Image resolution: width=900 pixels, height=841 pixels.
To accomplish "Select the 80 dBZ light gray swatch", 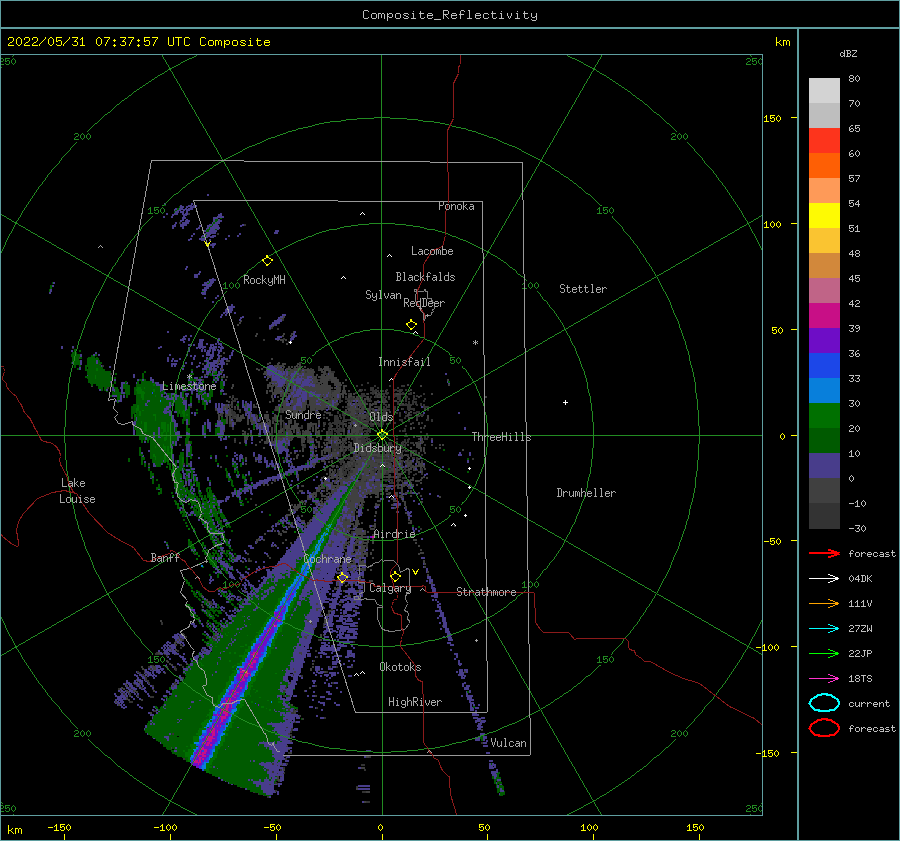I will (x=824, y=90).
